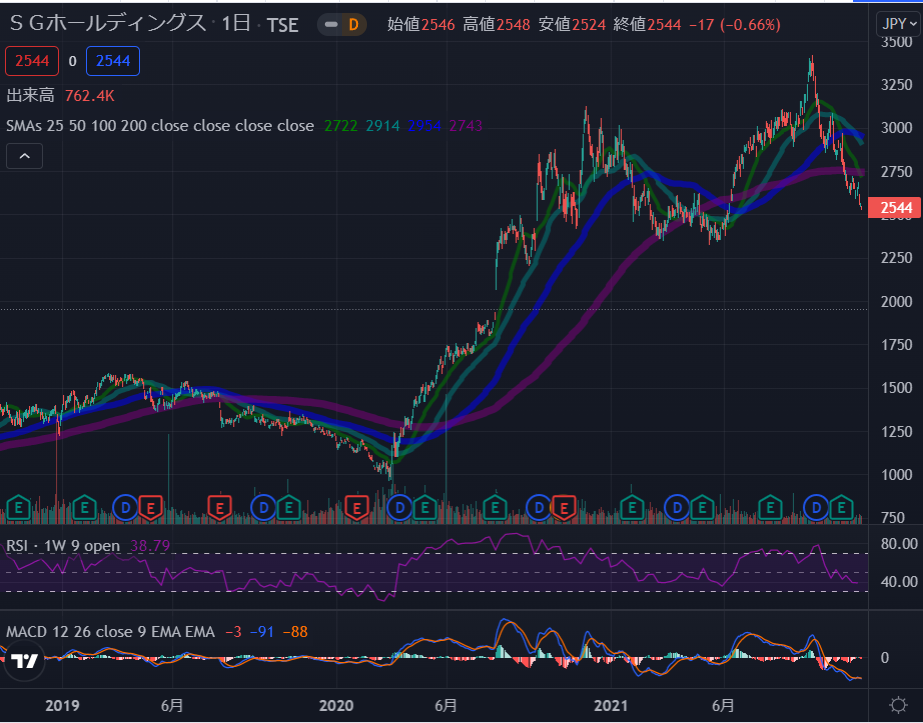Click the RSI value 38.79
The width and height of the screenshot is (923, 723).
point(150,546)
